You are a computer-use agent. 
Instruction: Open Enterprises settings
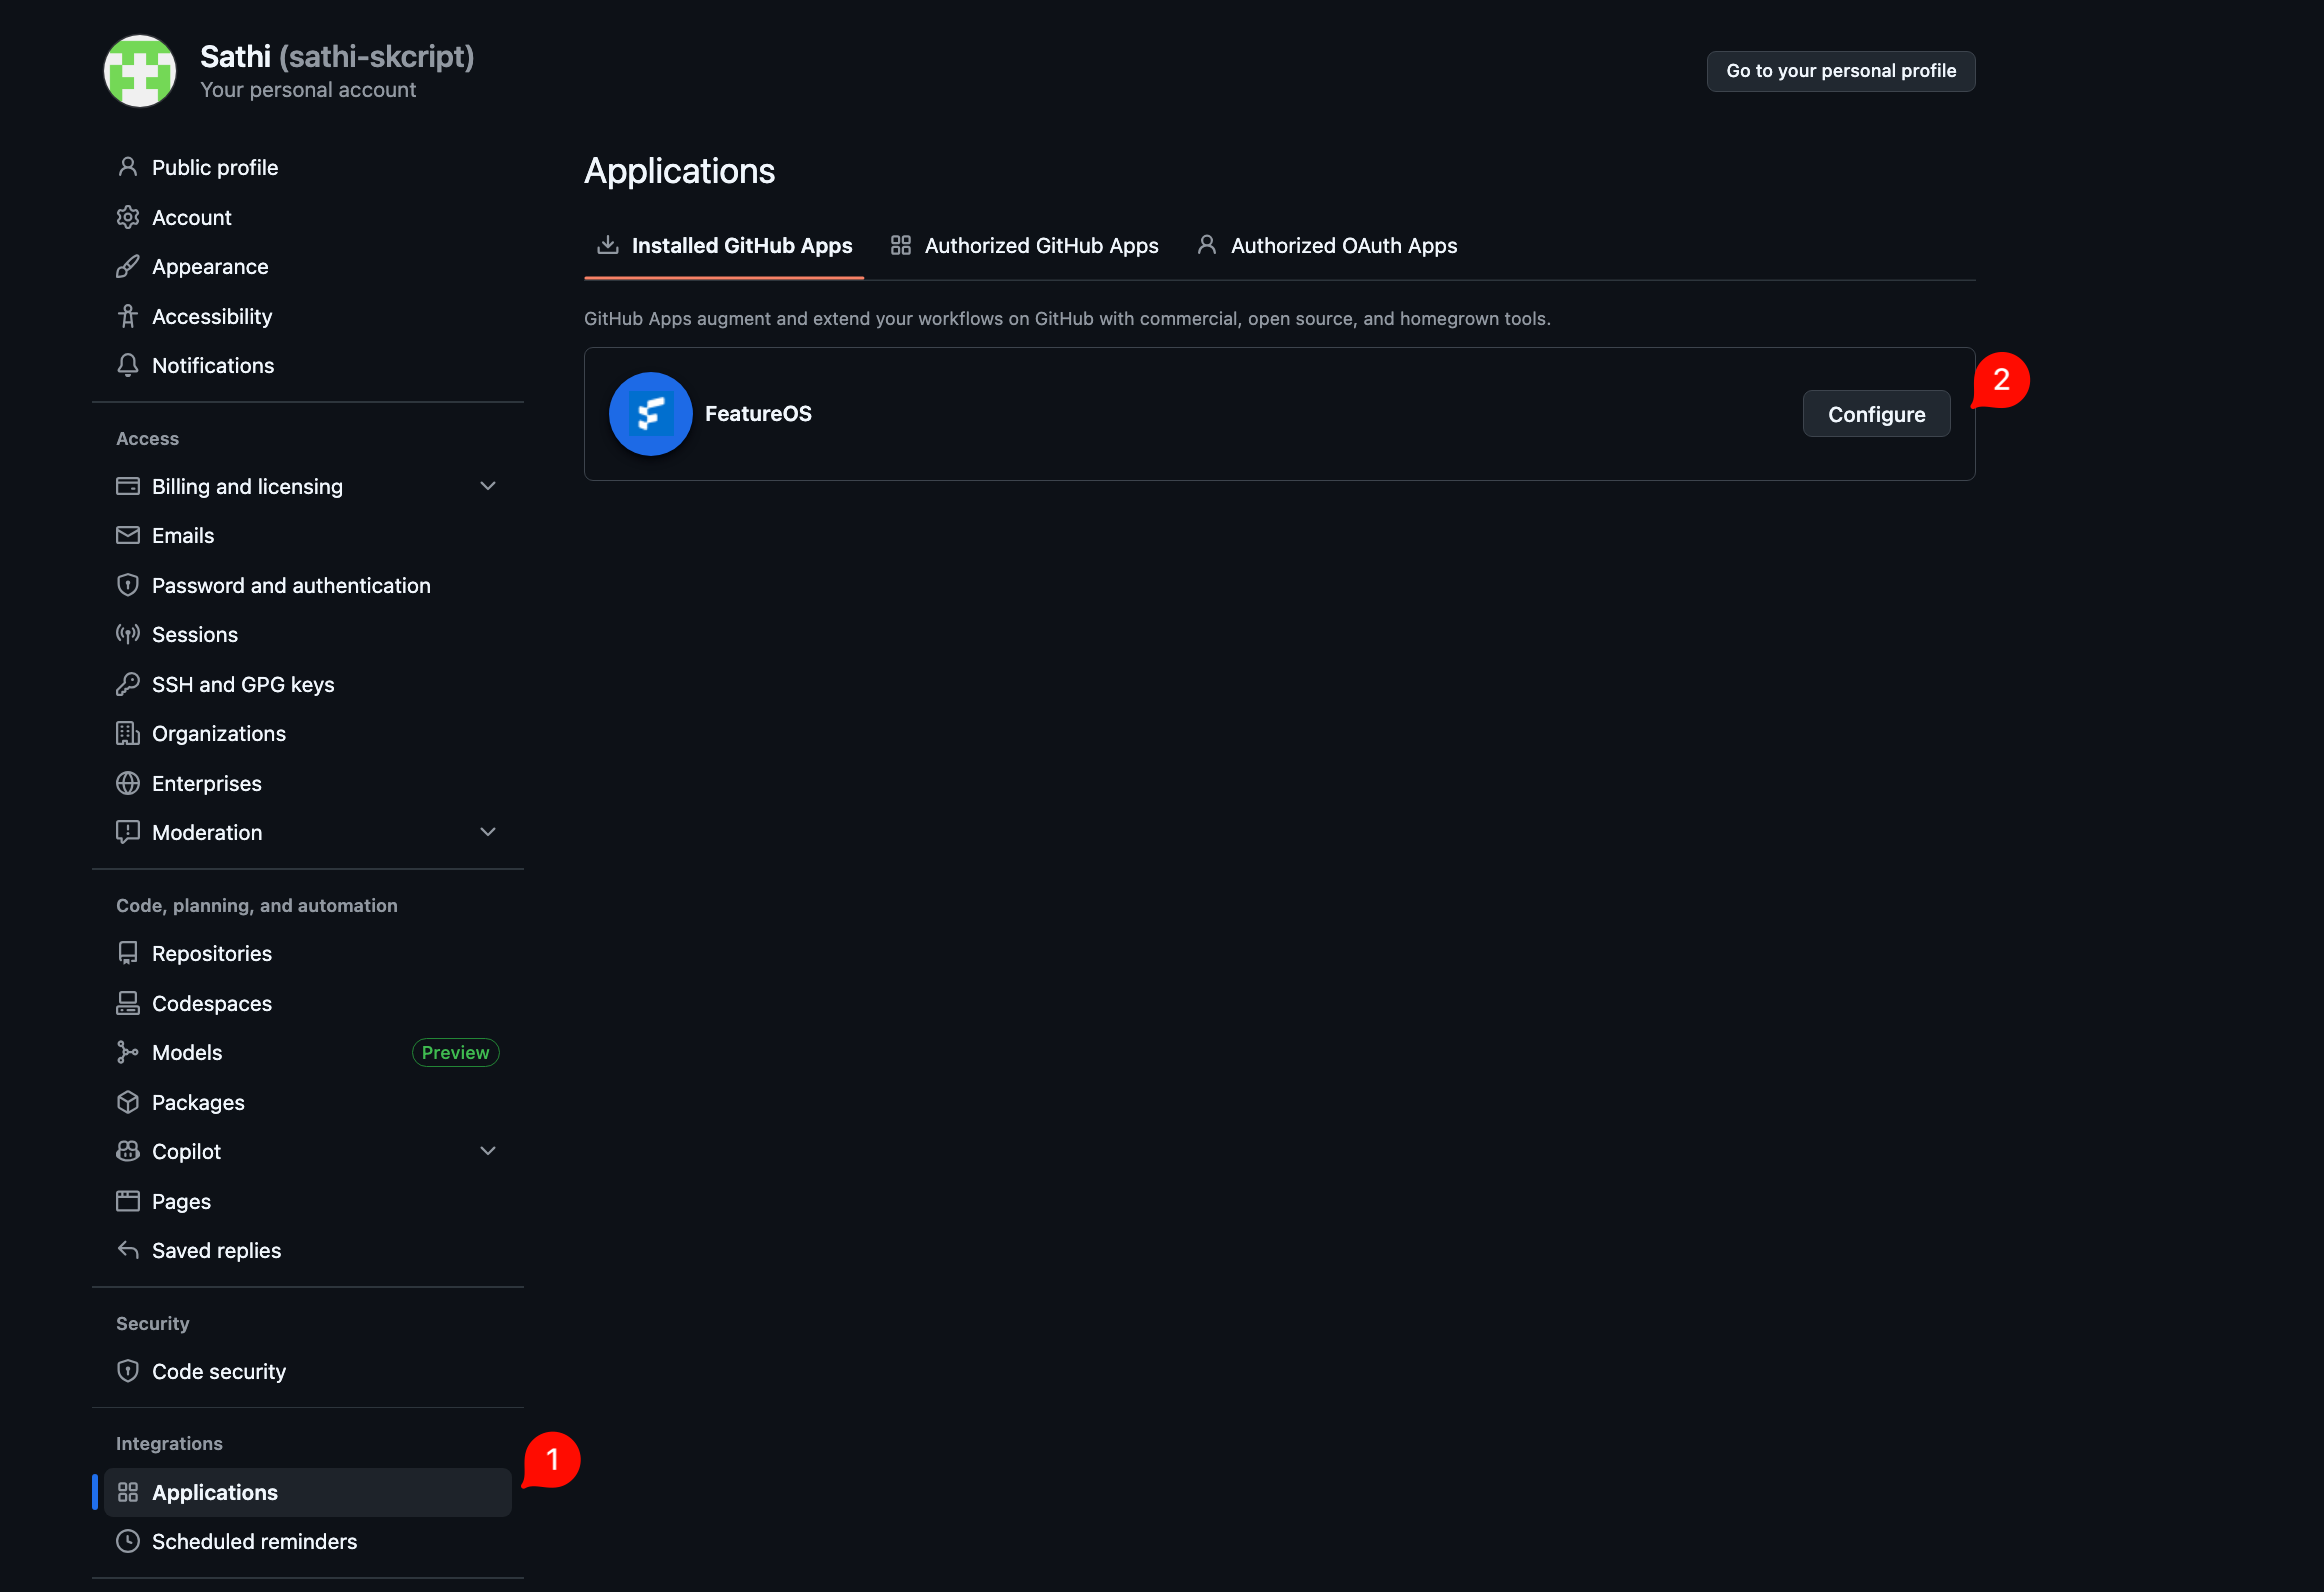[x=308, y=783]
